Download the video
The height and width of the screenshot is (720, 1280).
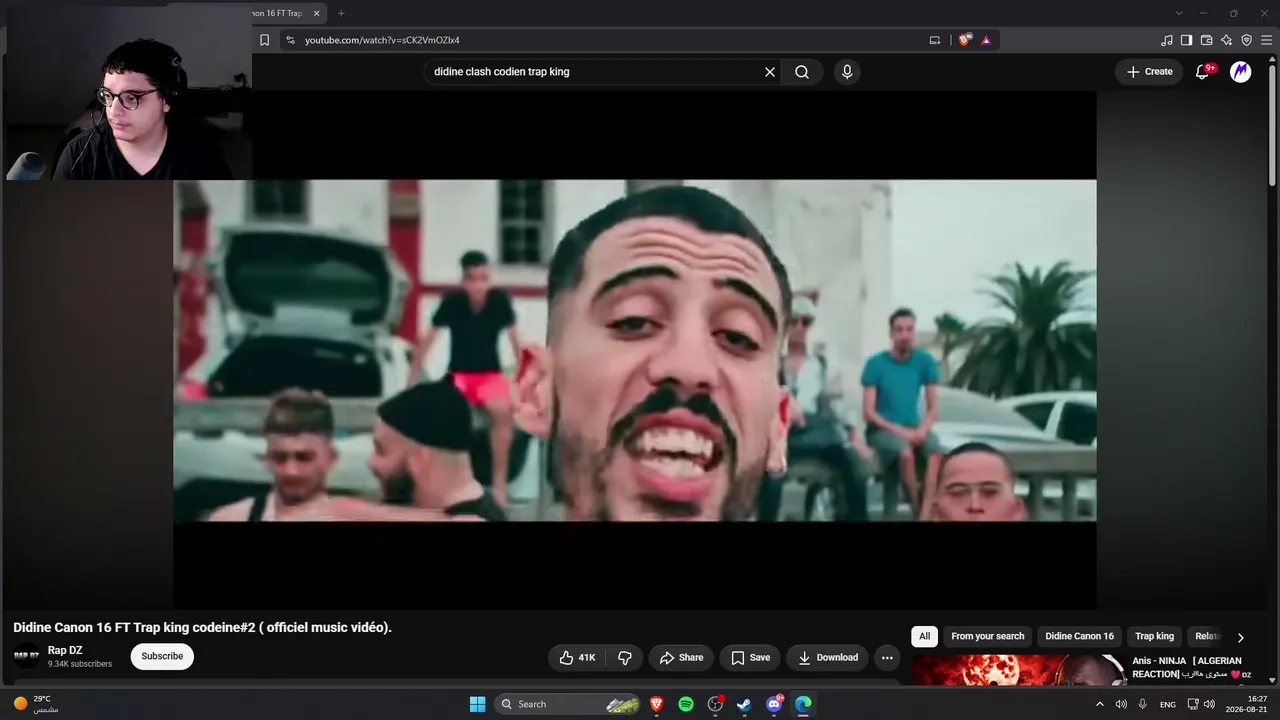tap(827, 657)
